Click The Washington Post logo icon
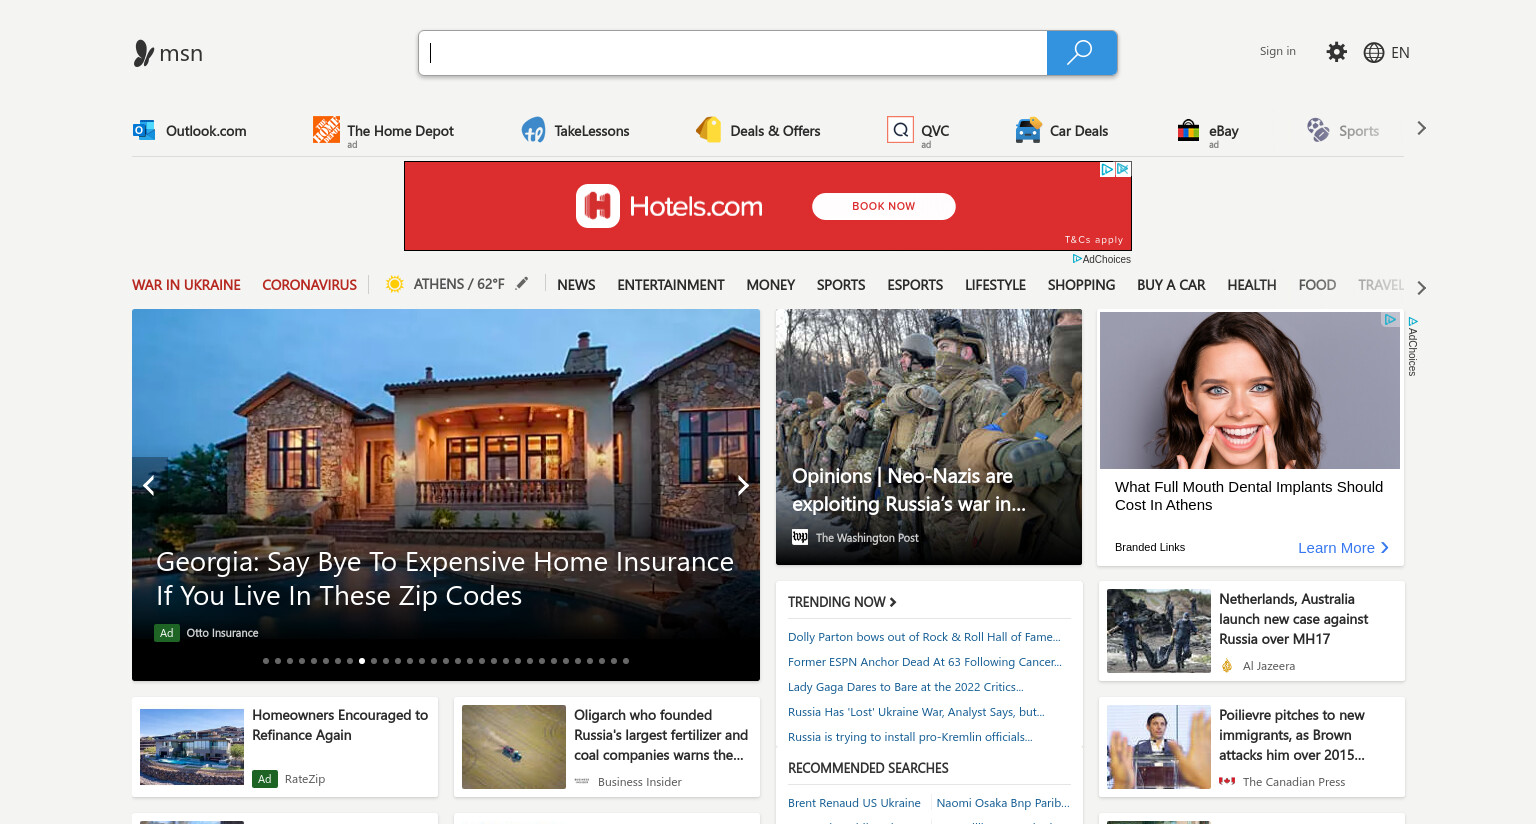 click(800, 537)
